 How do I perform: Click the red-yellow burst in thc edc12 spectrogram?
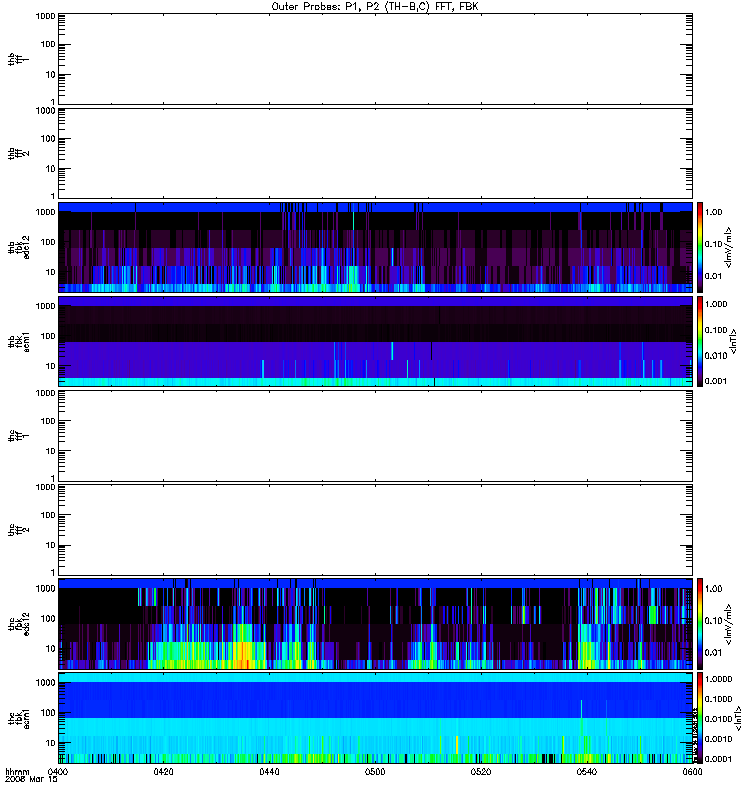click(245, 654)
